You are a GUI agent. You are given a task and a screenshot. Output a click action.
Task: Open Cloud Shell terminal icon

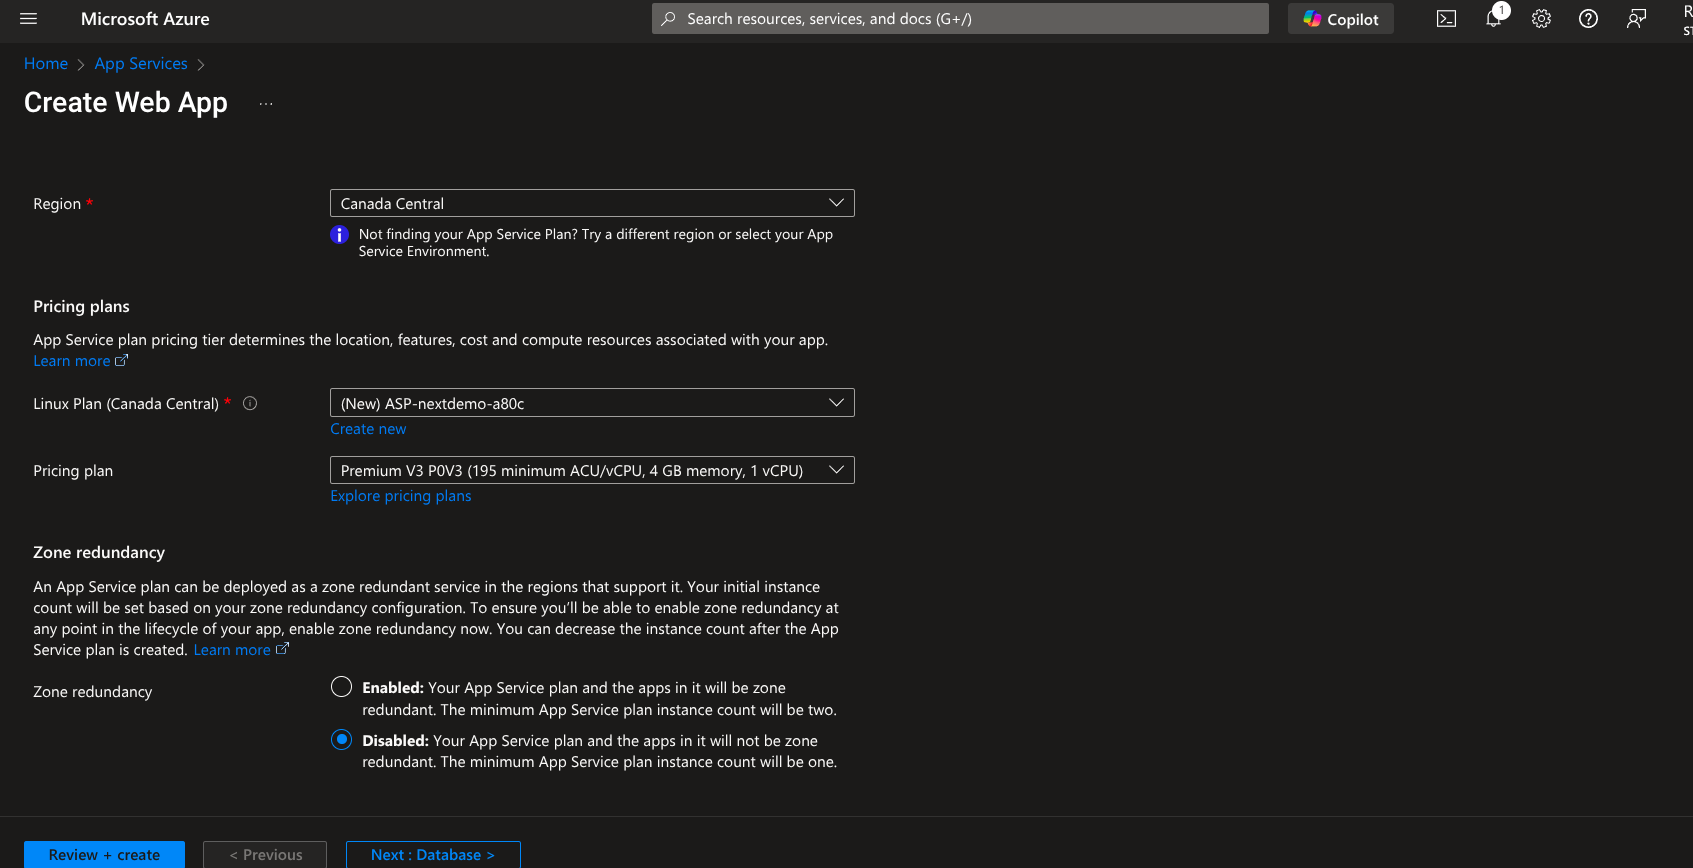click(x=1446, y=19)
